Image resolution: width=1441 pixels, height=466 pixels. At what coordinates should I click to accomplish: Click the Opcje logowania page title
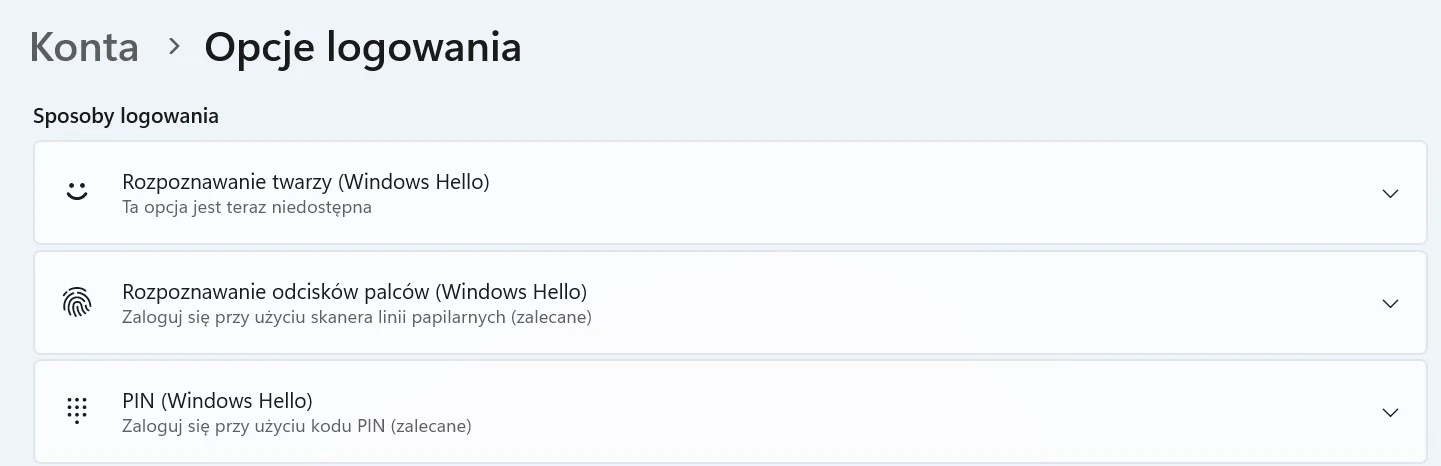coord(363,47)
